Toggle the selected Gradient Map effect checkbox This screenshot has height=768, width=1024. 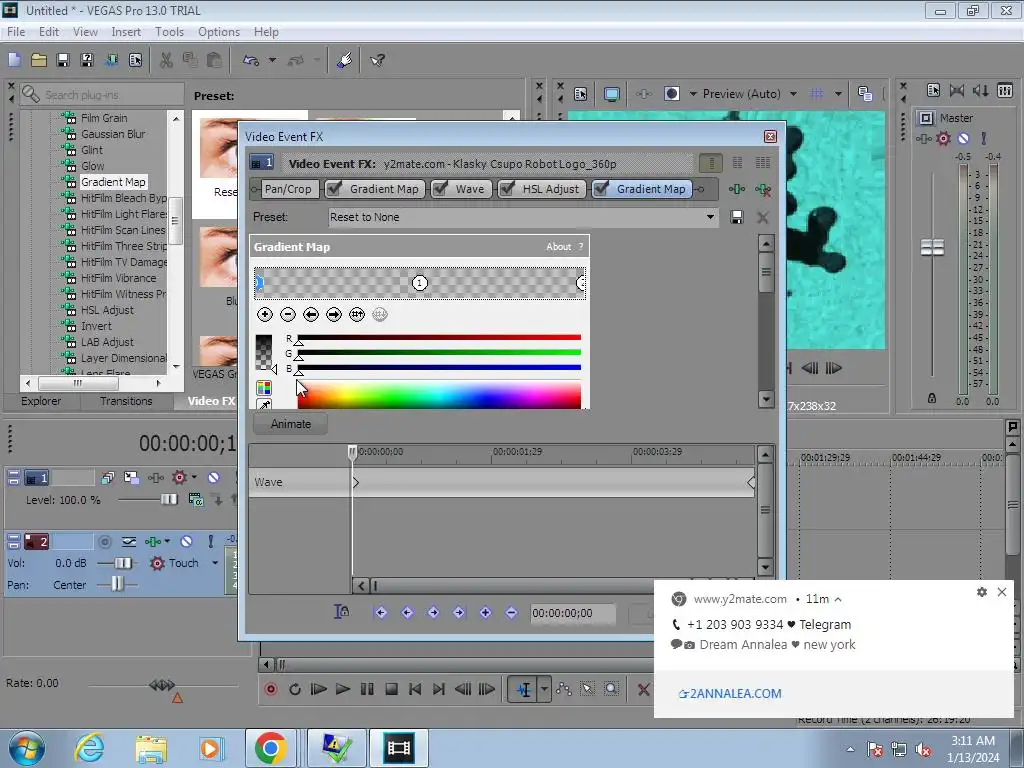[601, 189]
